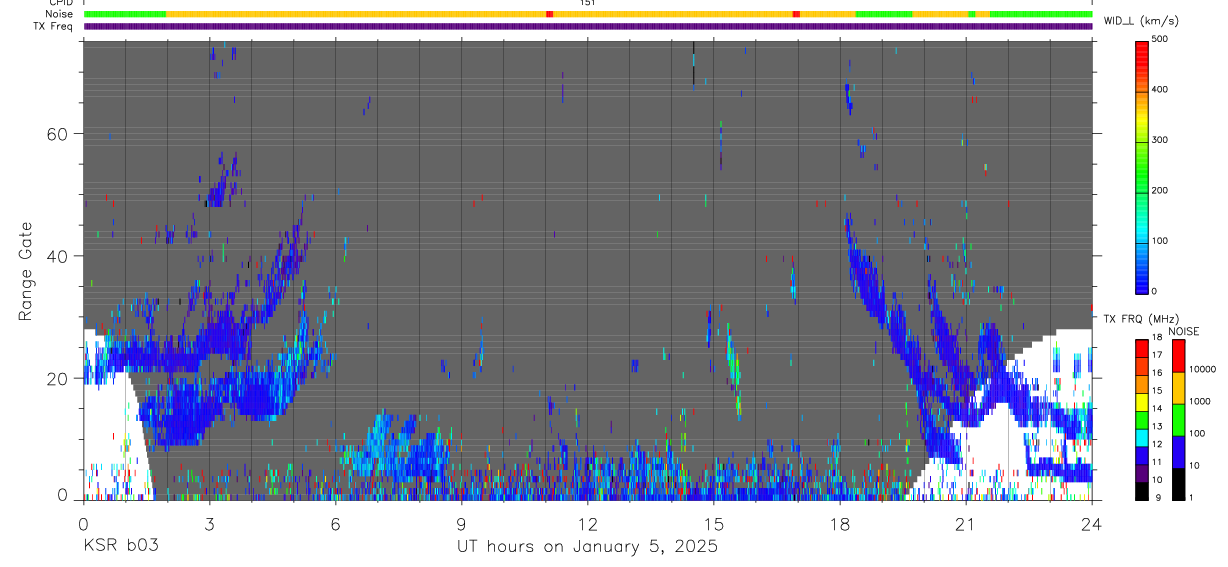Image resolution: width=1228 pixels, height=567 pixels.
Task: Click the green Noise strip segment at plot start
Action: 125,14
